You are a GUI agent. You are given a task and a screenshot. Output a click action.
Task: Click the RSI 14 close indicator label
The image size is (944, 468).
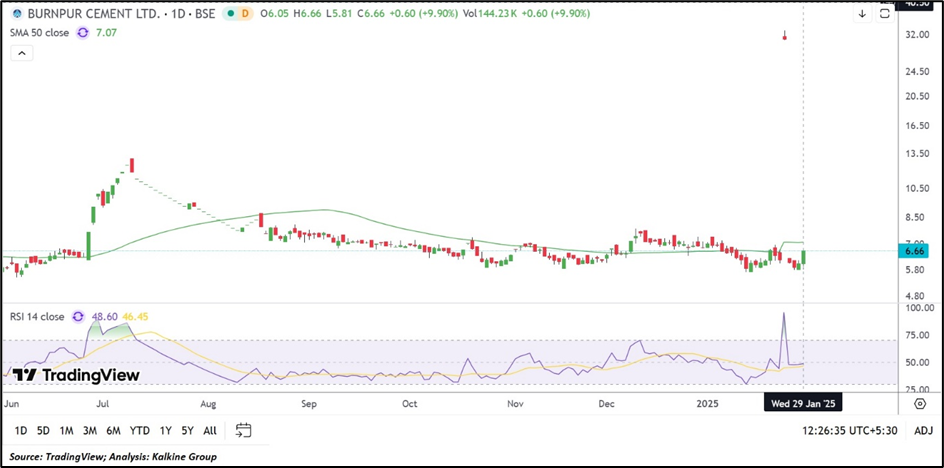pos(36,317)
